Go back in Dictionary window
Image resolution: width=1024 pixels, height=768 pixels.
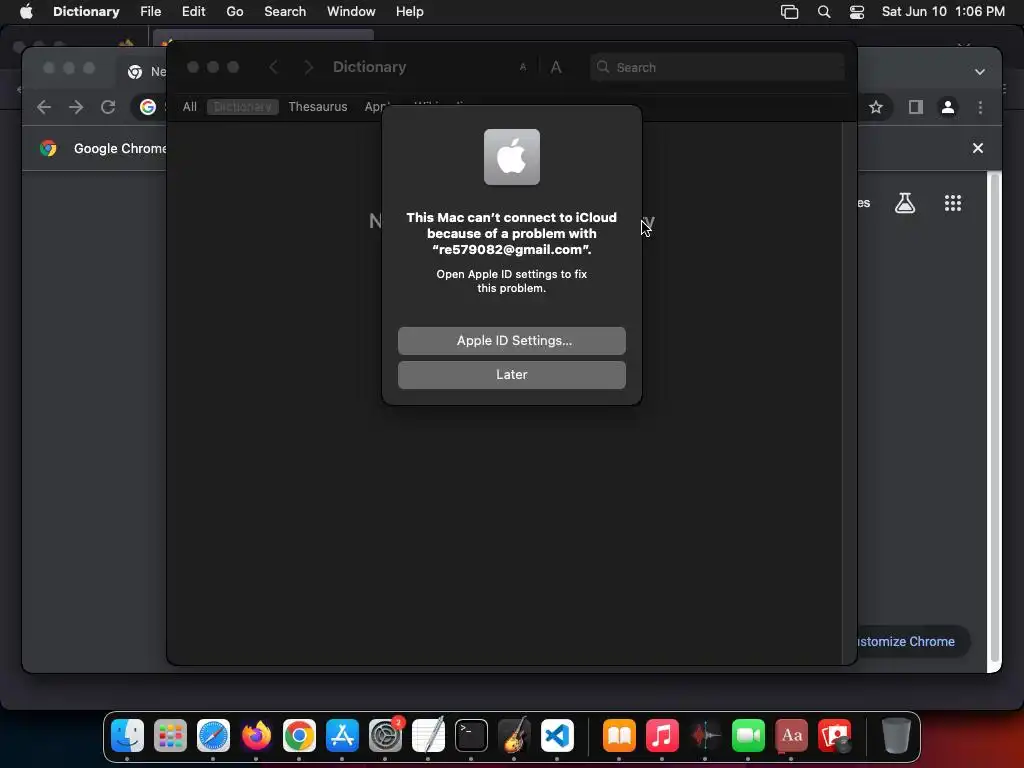(274, 67)
